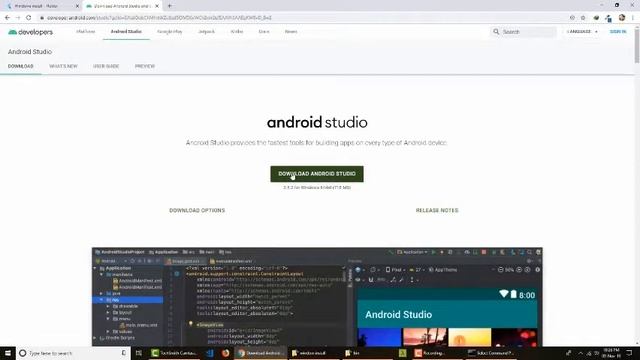Click the page vertical scrollbar thumb
The image size is (640, 360).
(x=637, y=45)
